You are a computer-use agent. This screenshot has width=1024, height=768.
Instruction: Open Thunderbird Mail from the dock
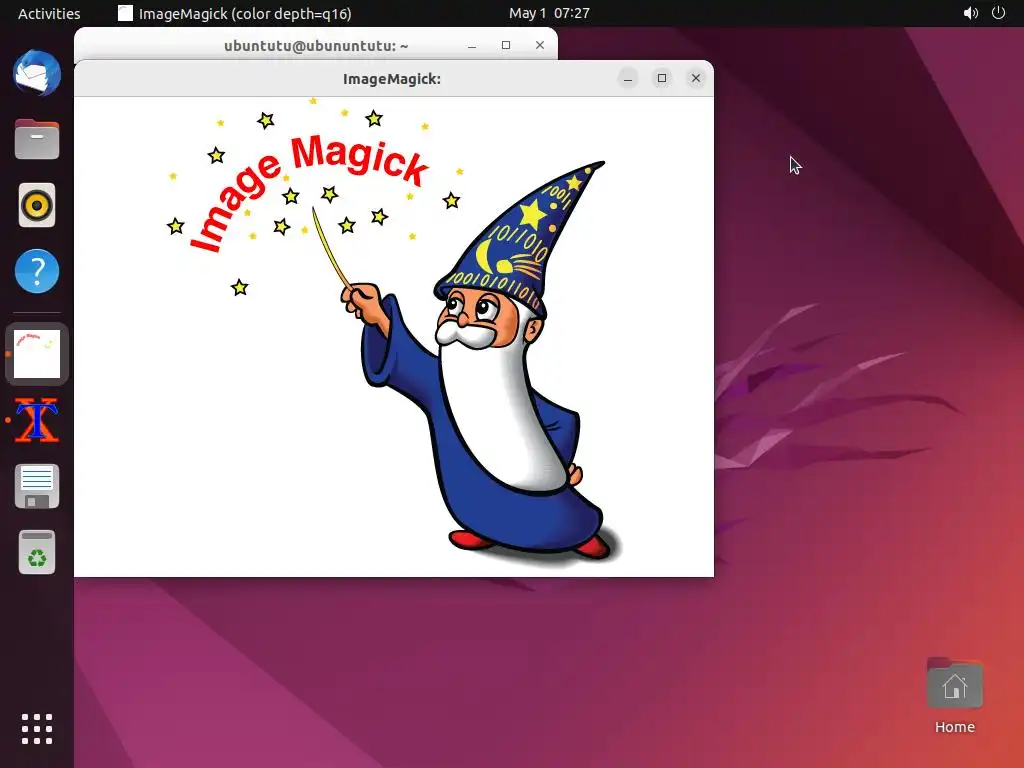click(x=37, y=73)
